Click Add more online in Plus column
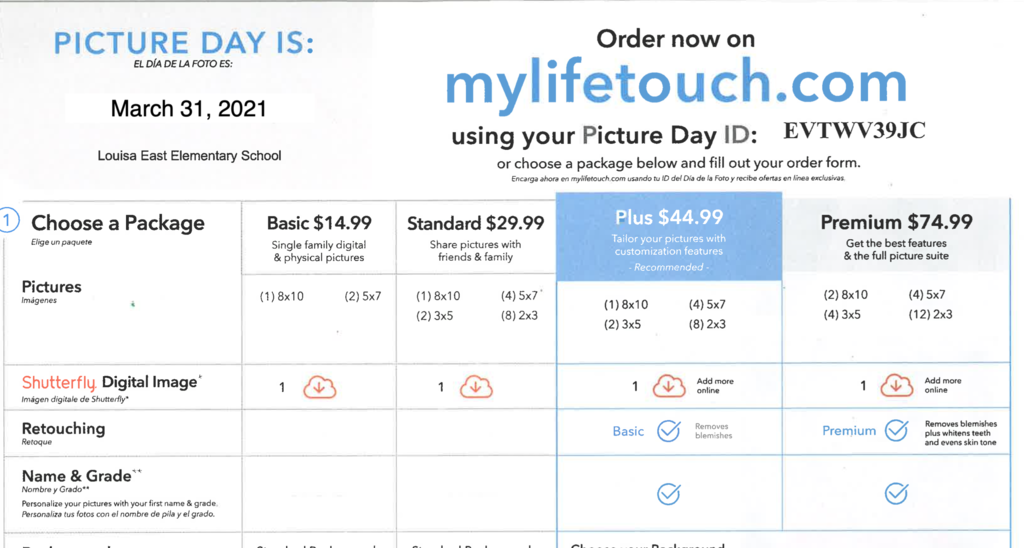The image size is (1024, 548). point(715,386)
